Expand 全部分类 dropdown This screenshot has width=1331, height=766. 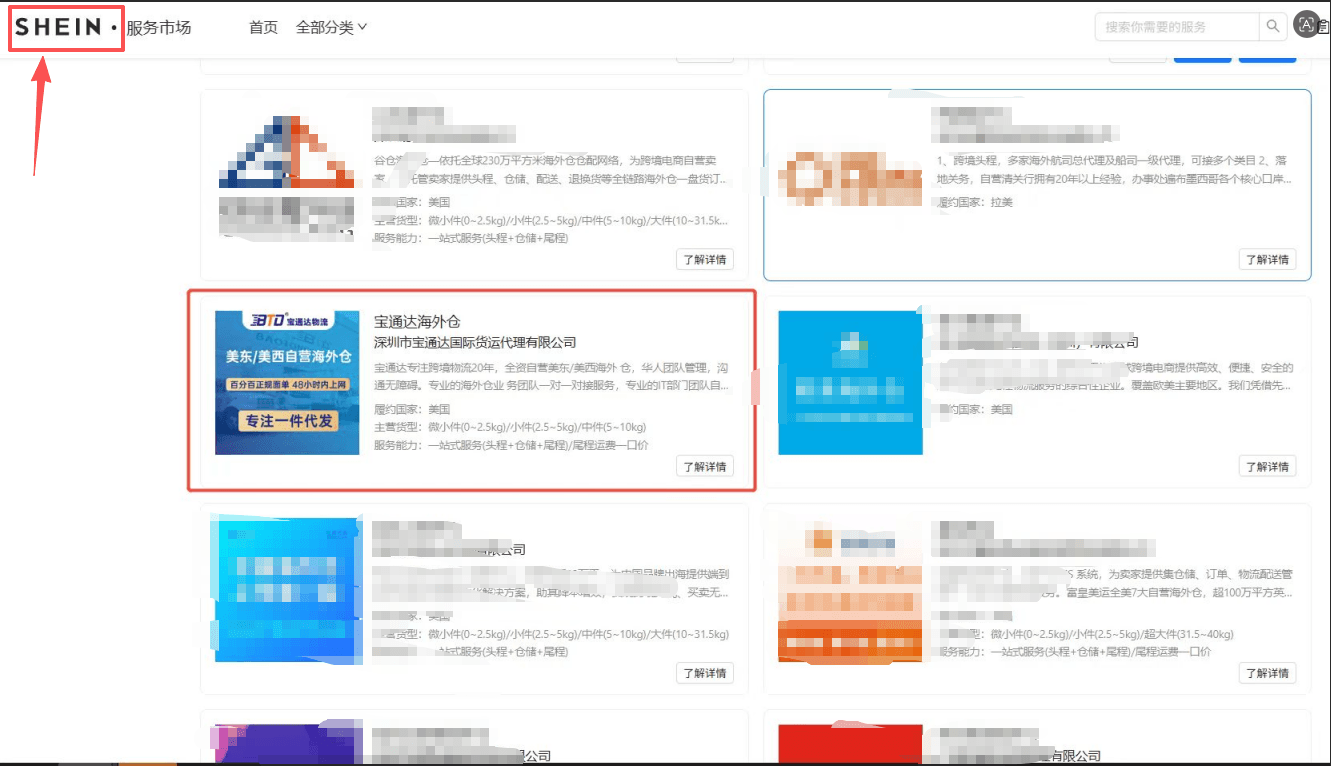point(331,28)
